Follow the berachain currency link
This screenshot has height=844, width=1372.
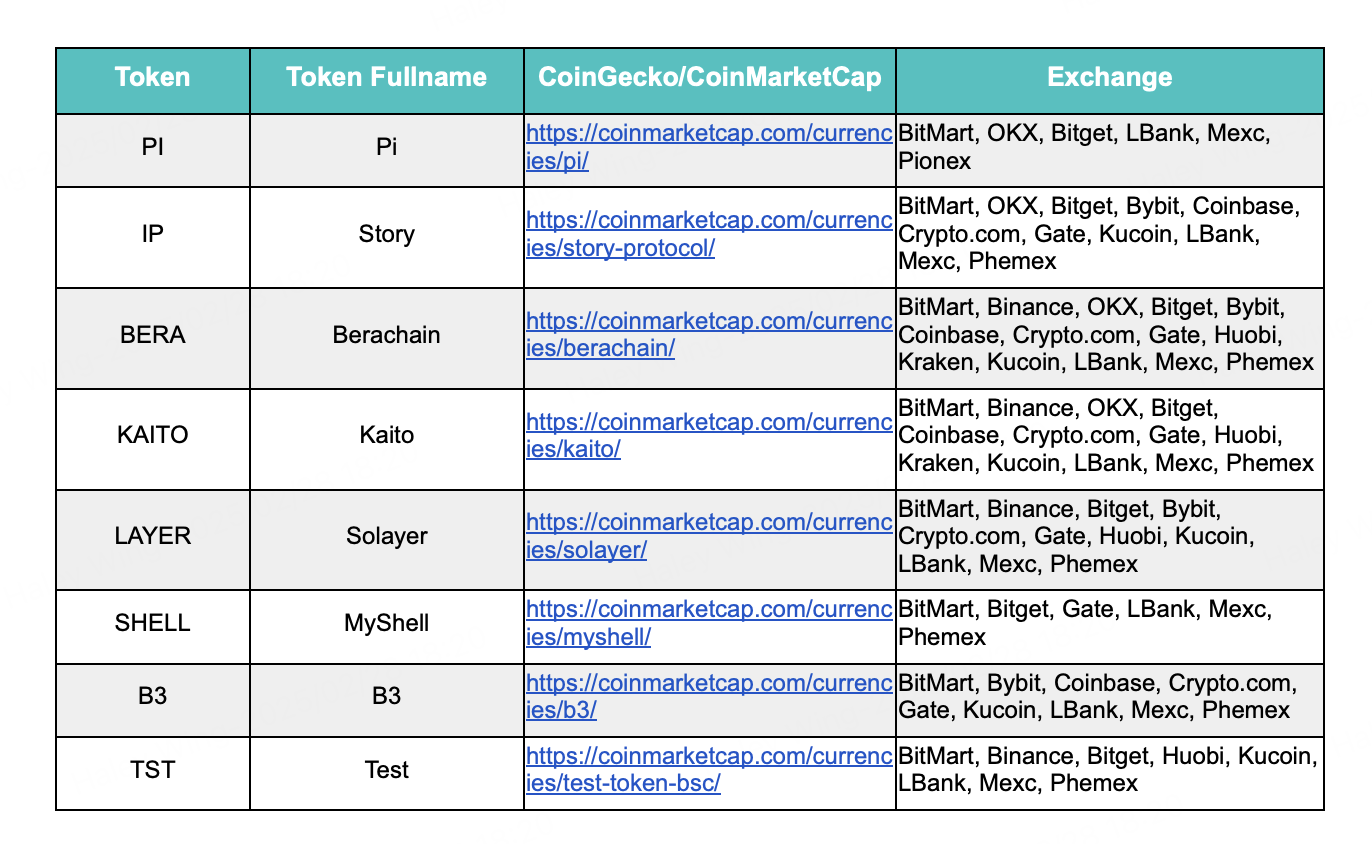pos(709,335)
